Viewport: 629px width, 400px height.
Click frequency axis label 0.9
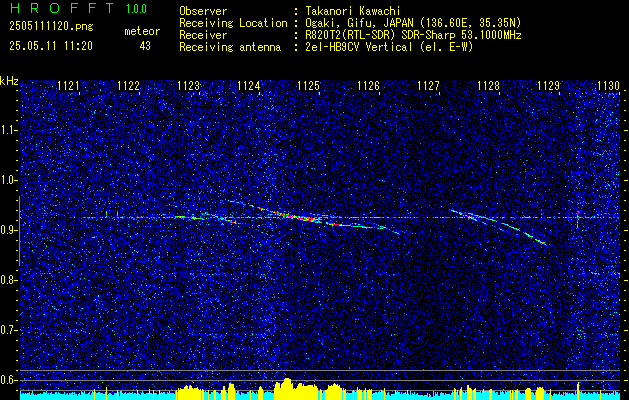click(x=7, y=230)
